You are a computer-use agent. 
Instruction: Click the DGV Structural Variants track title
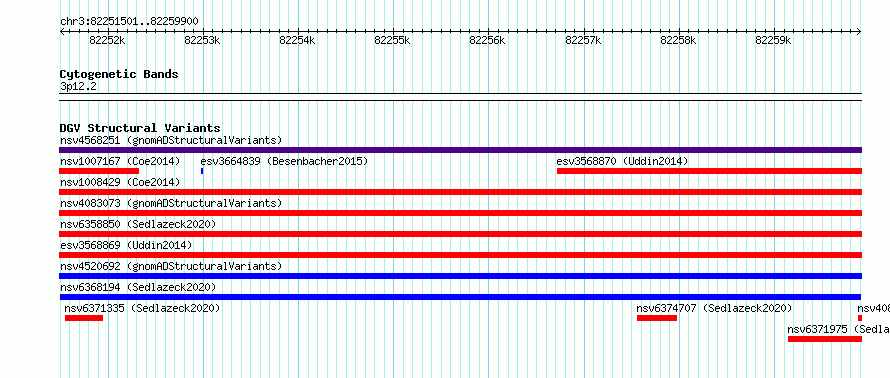(x=140, y=128)
